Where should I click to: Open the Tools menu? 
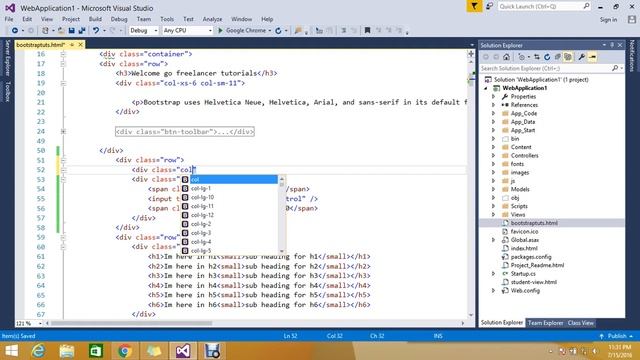coord(167,19)
